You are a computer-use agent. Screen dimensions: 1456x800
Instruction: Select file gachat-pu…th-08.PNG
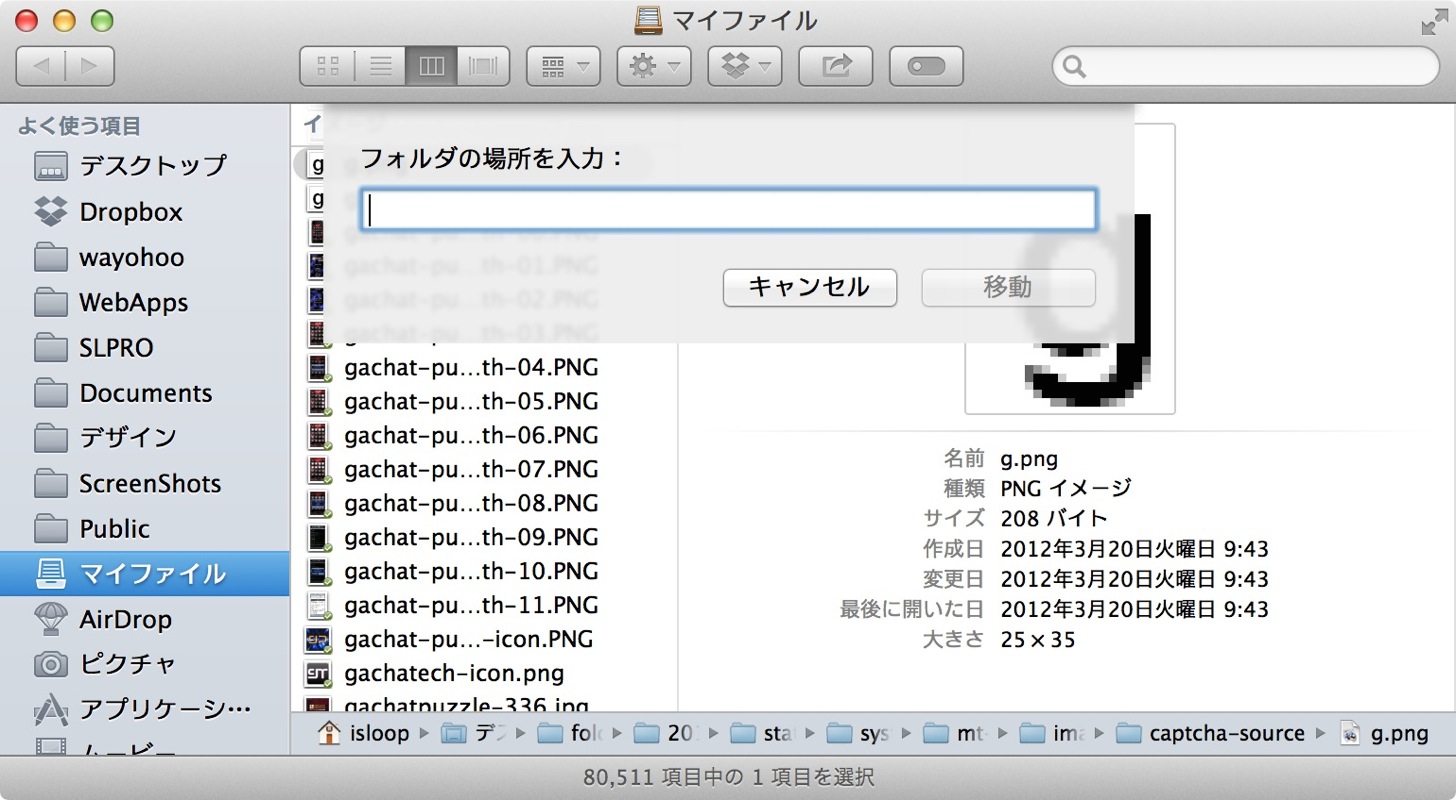click(x=470, y=503)
